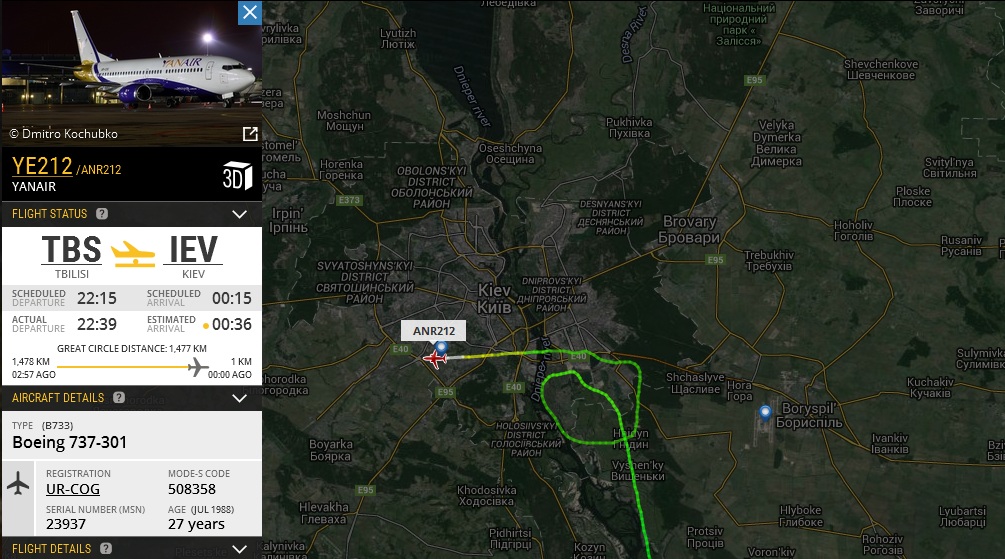Close the flight info panel
This screenshot has height=559, width=1005.
click(x=250, y=12)
